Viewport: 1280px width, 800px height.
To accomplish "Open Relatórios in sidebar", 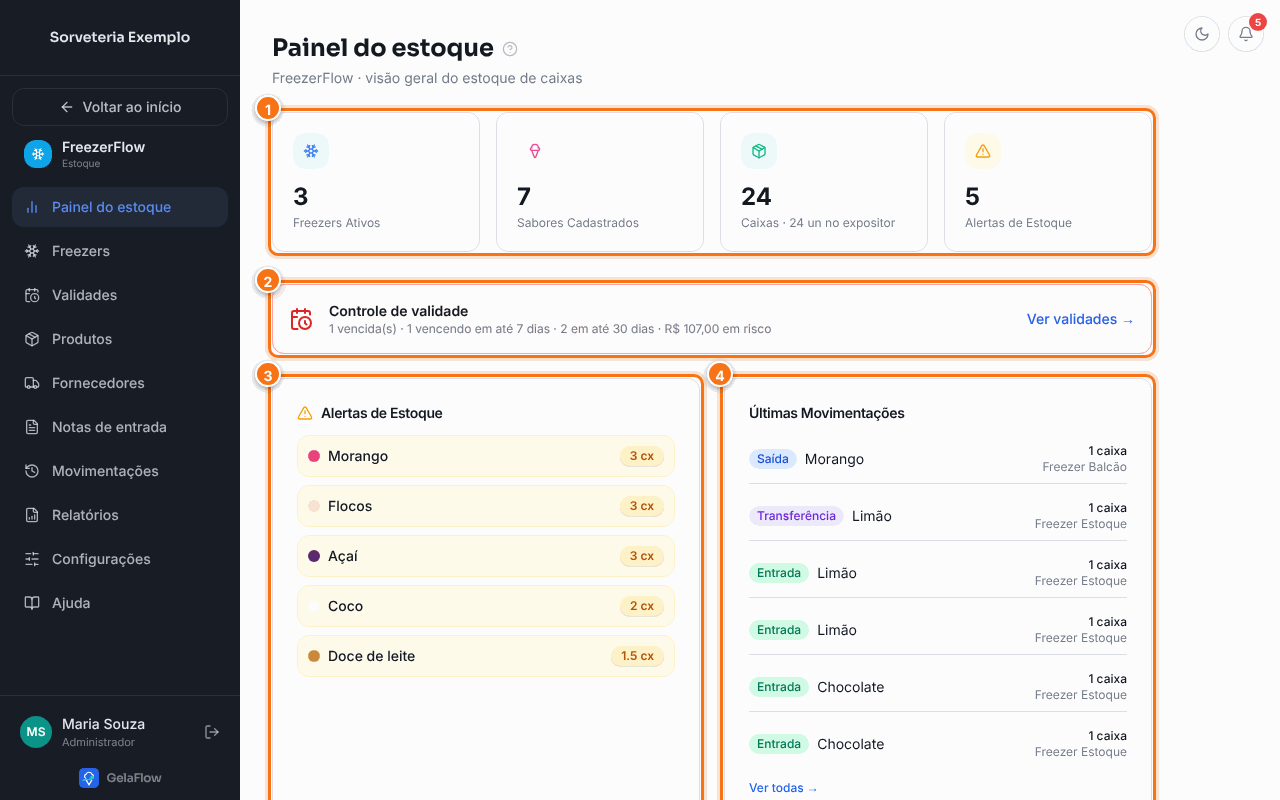I will (x=120, y=515).
